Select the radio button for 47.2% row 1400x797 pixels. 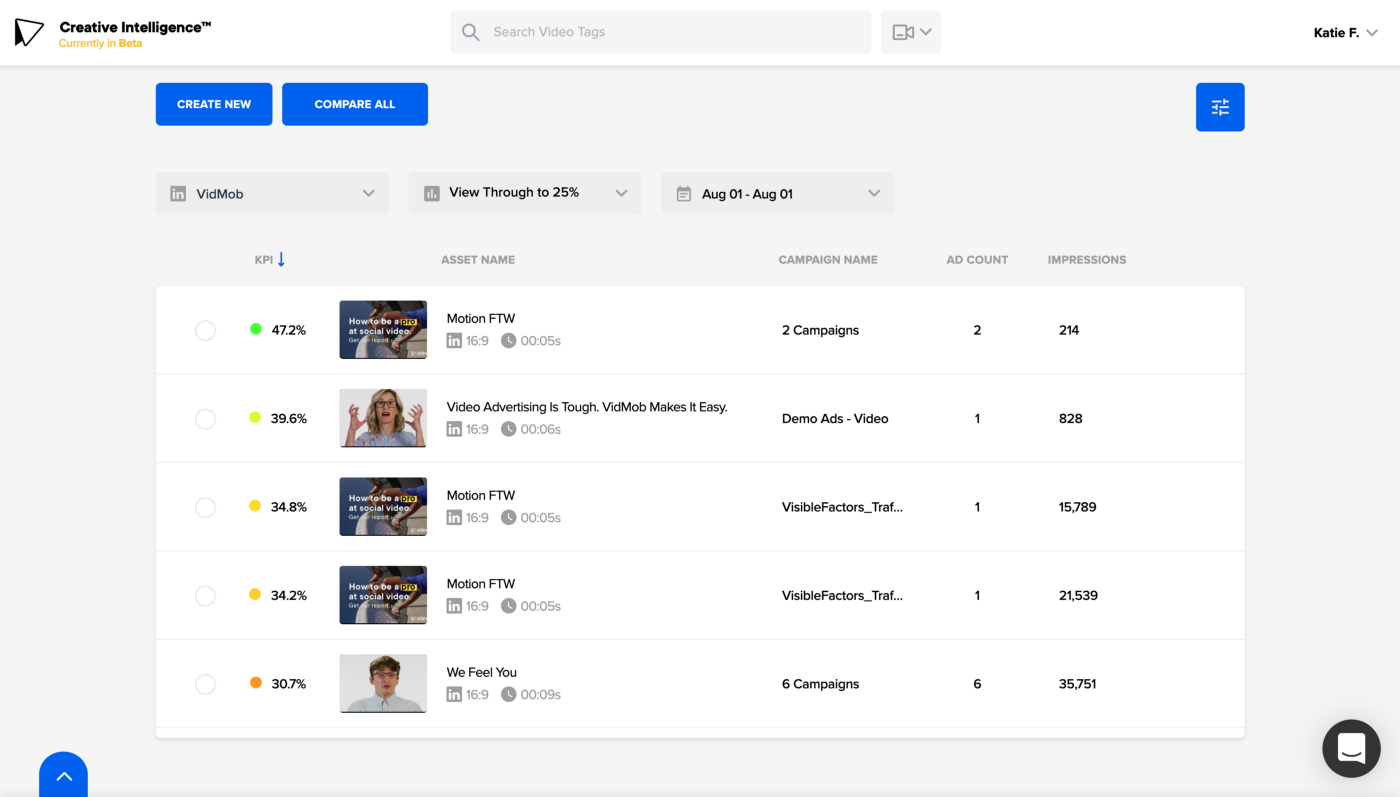(x=205, y=330)
